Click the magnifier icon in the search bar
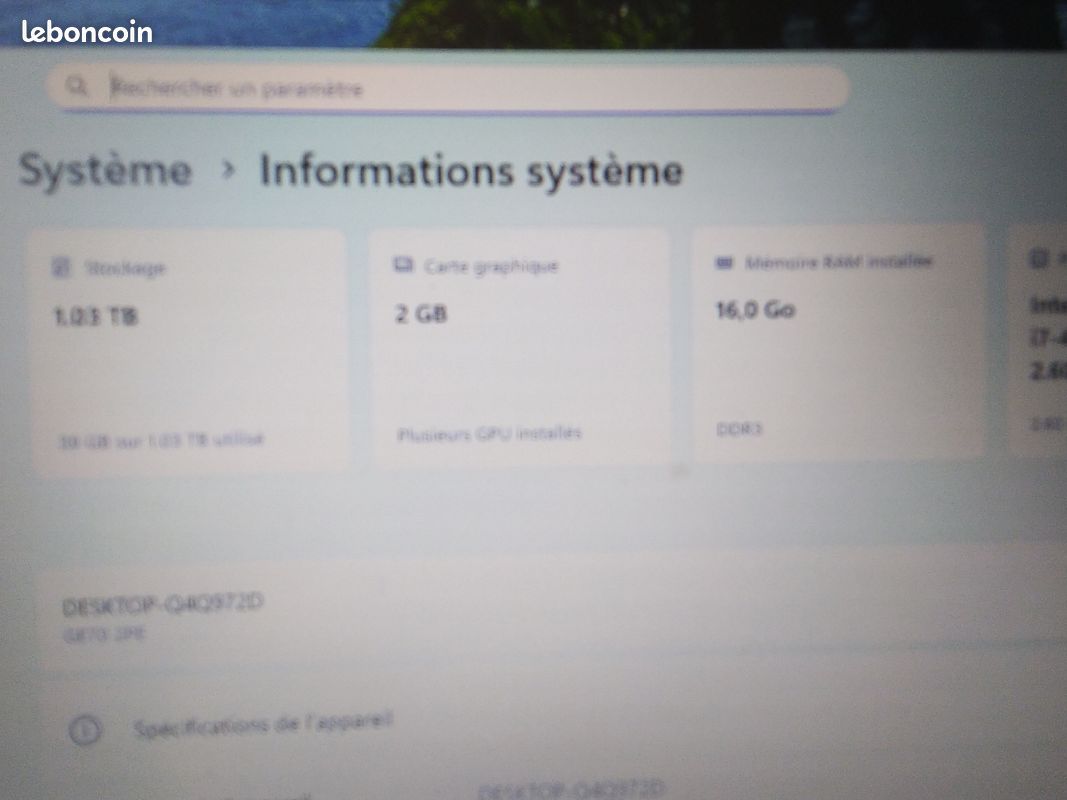1067x800 pixels. (76, 86)
